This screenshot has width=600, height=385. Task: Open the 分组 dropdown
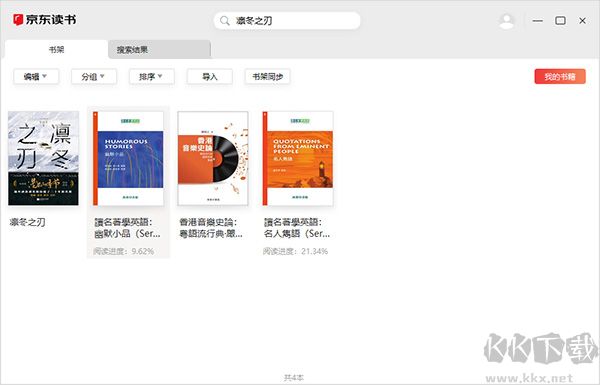(x=94, y=77)
